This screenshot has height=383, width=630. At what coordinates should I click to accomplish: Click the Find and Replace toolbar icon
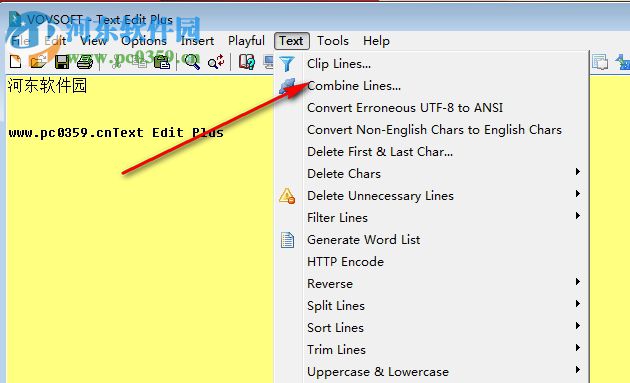pos(216,62)
